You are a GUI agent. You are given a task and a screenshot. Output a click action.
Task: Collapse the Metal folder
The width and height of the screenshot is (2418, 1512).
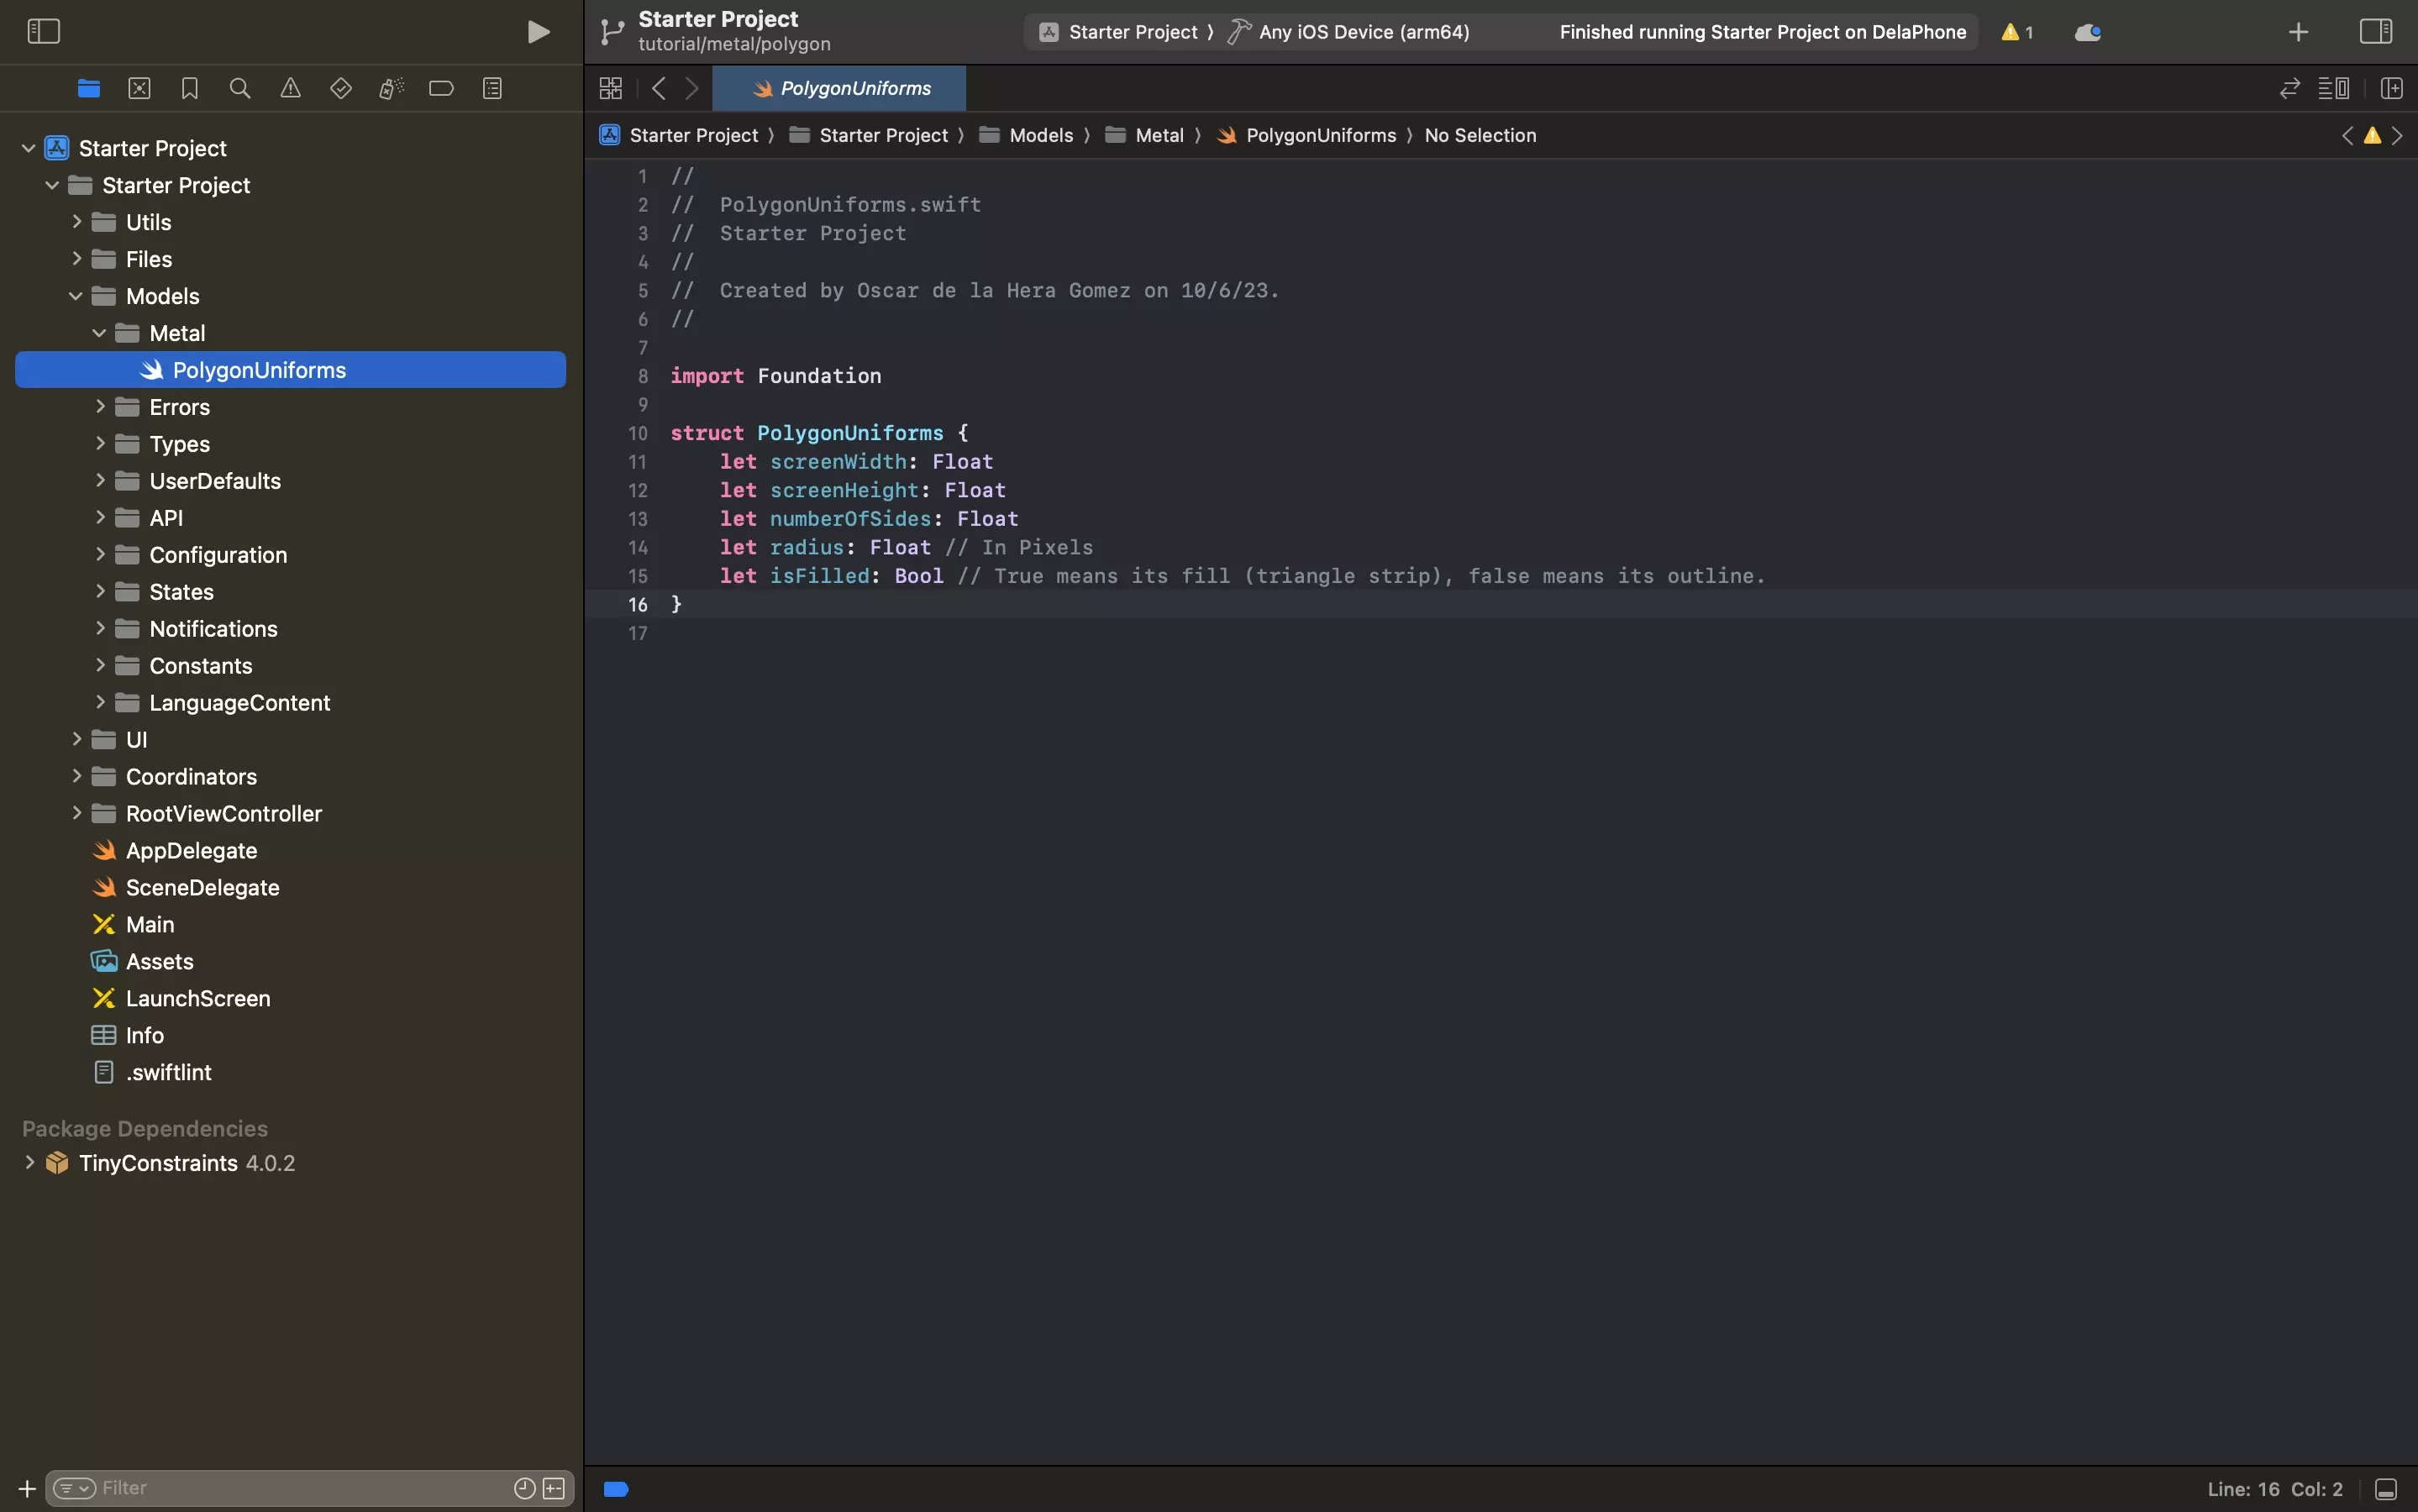coord(99,333)
